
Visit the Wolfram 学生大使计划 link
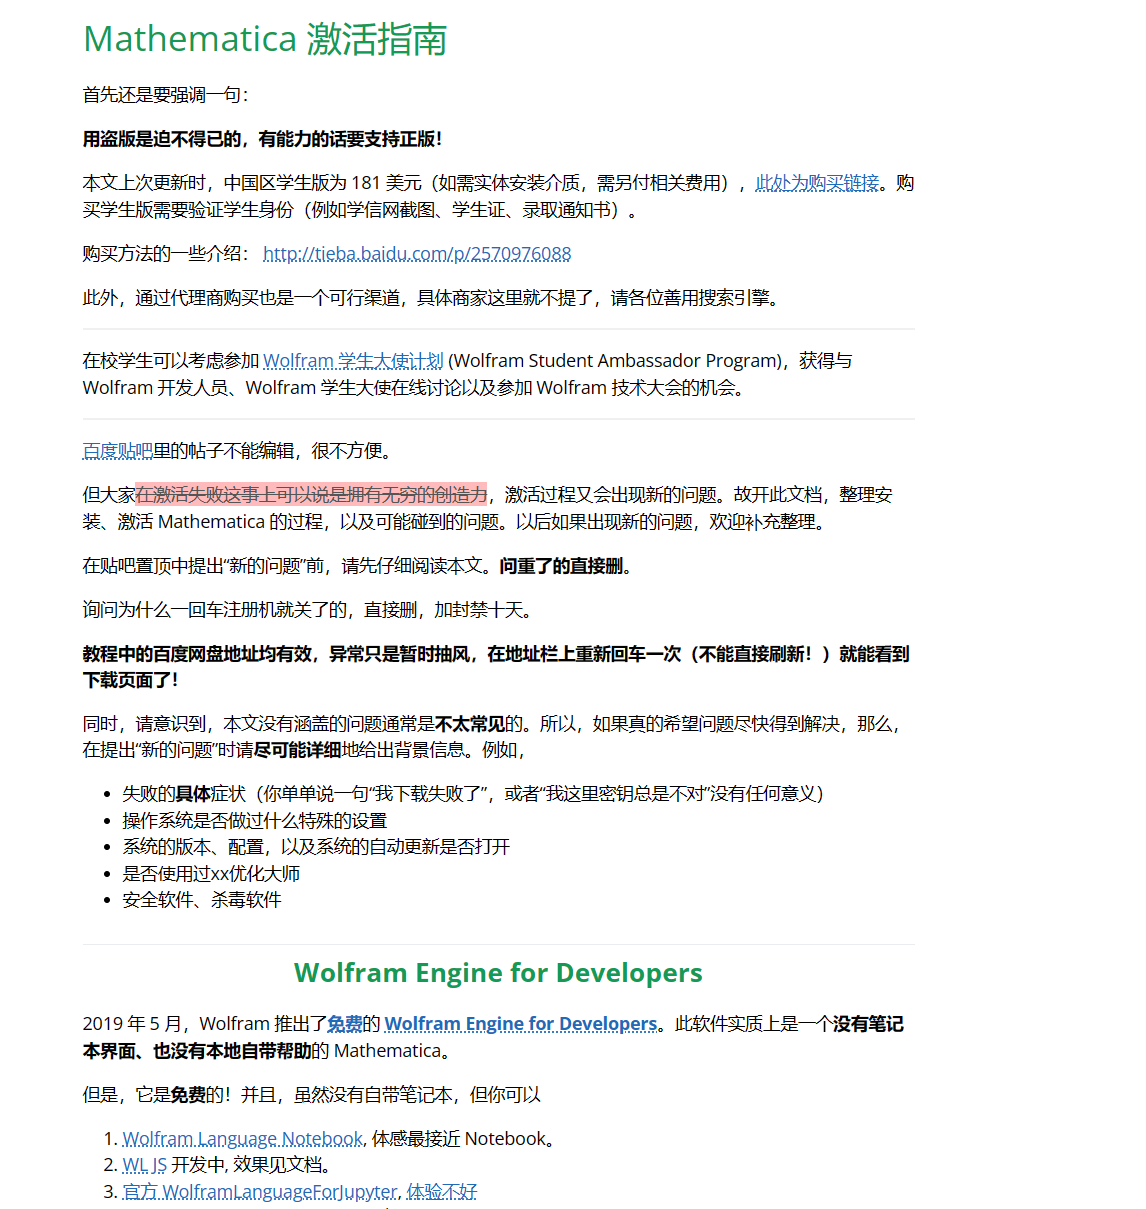pos(352,360)
